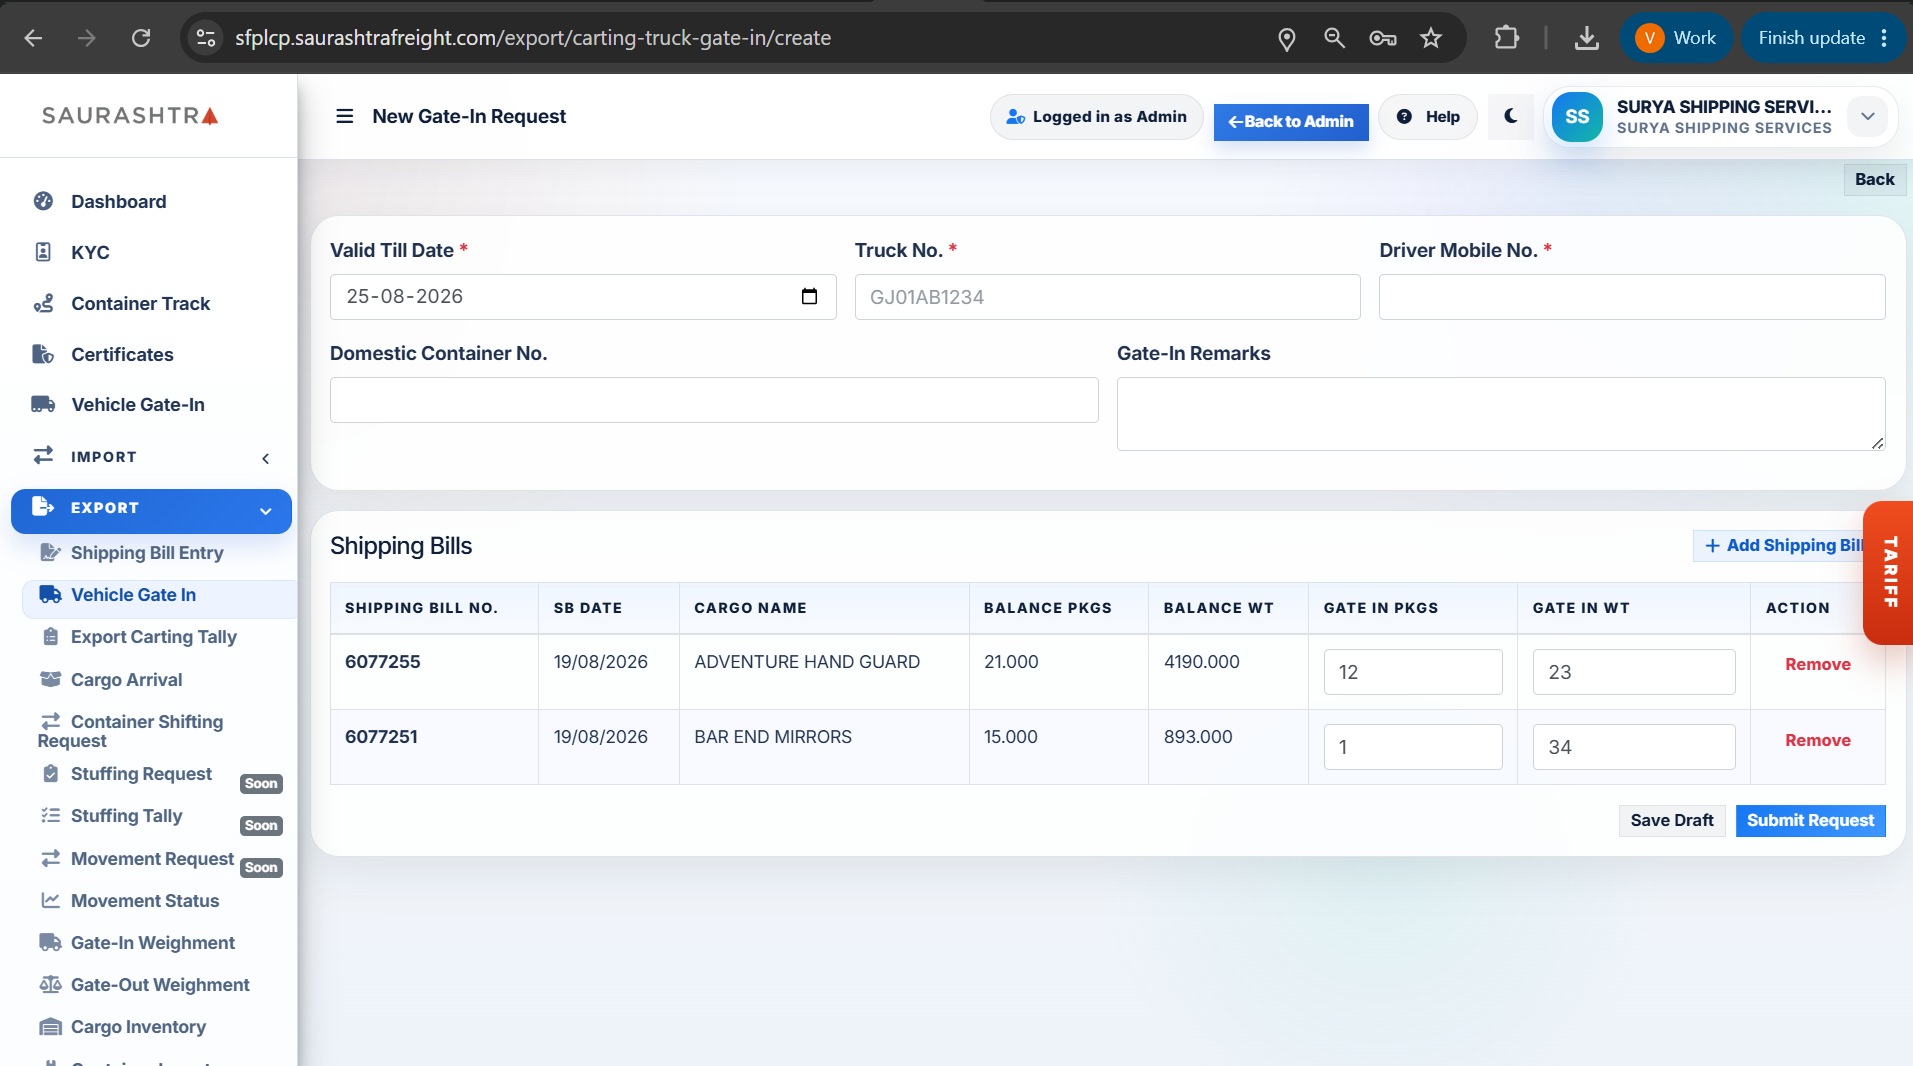Click Gate In Pkgs field for bill 6077255
Viewport: 1913px width, 1066px height.
point(1412,672)
